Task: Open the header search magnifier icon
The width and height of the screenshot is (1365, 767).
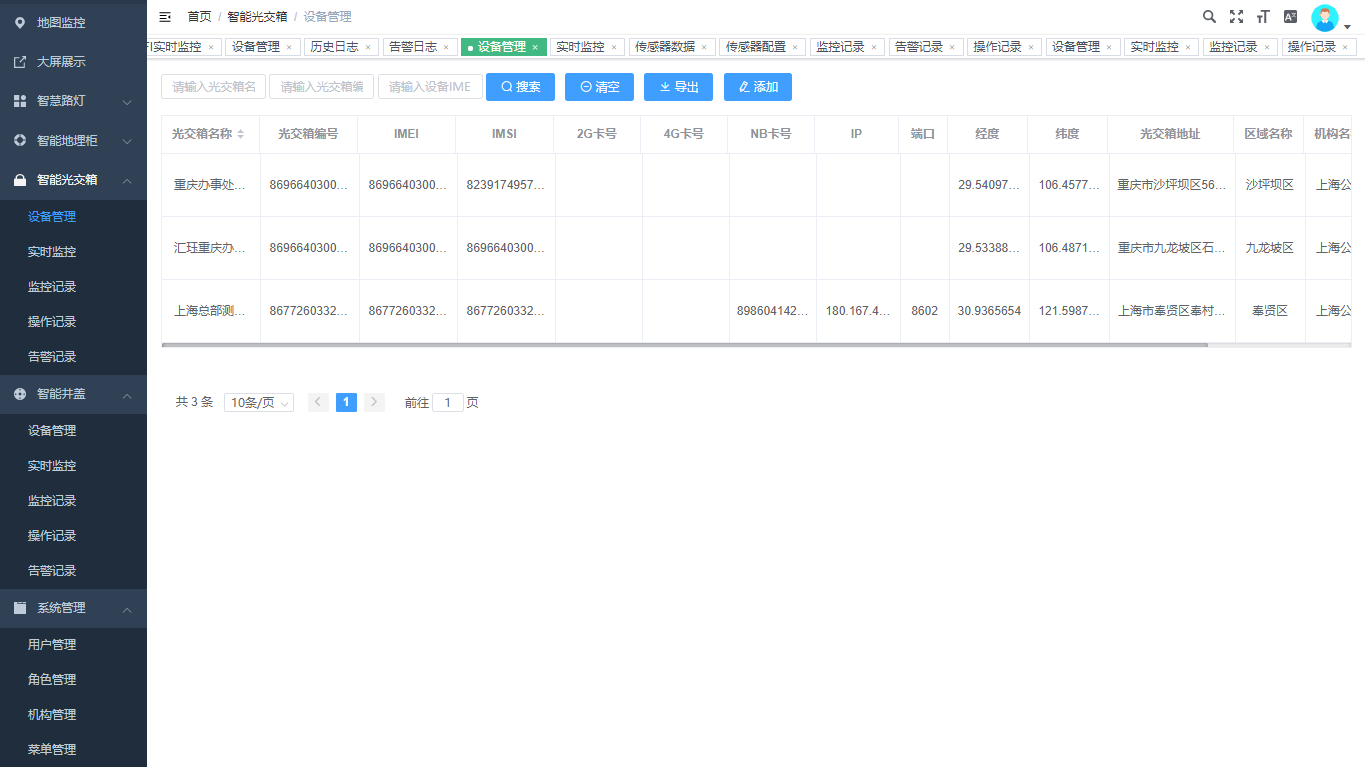Action: point(1209,17)
